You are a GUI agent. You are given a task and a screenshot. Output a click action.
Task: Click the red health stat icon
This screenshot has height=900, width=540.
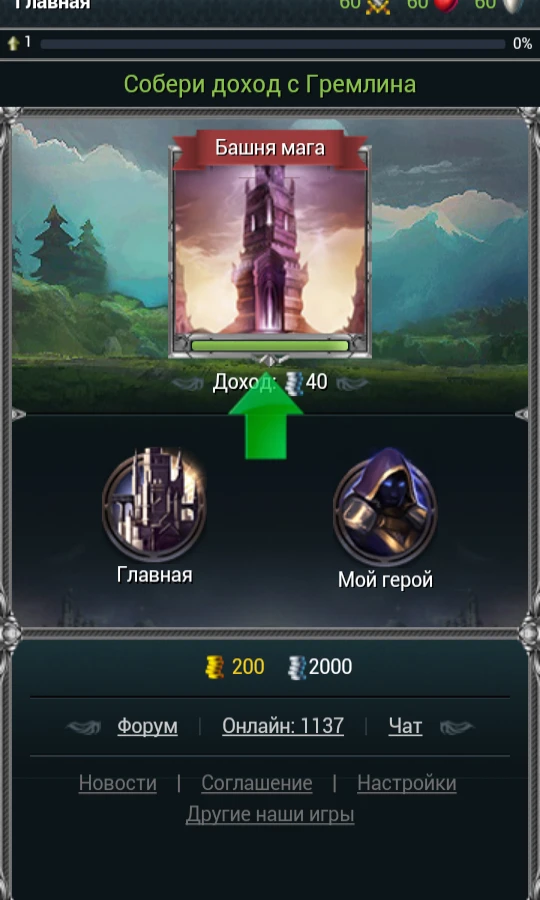coord(446,5)
